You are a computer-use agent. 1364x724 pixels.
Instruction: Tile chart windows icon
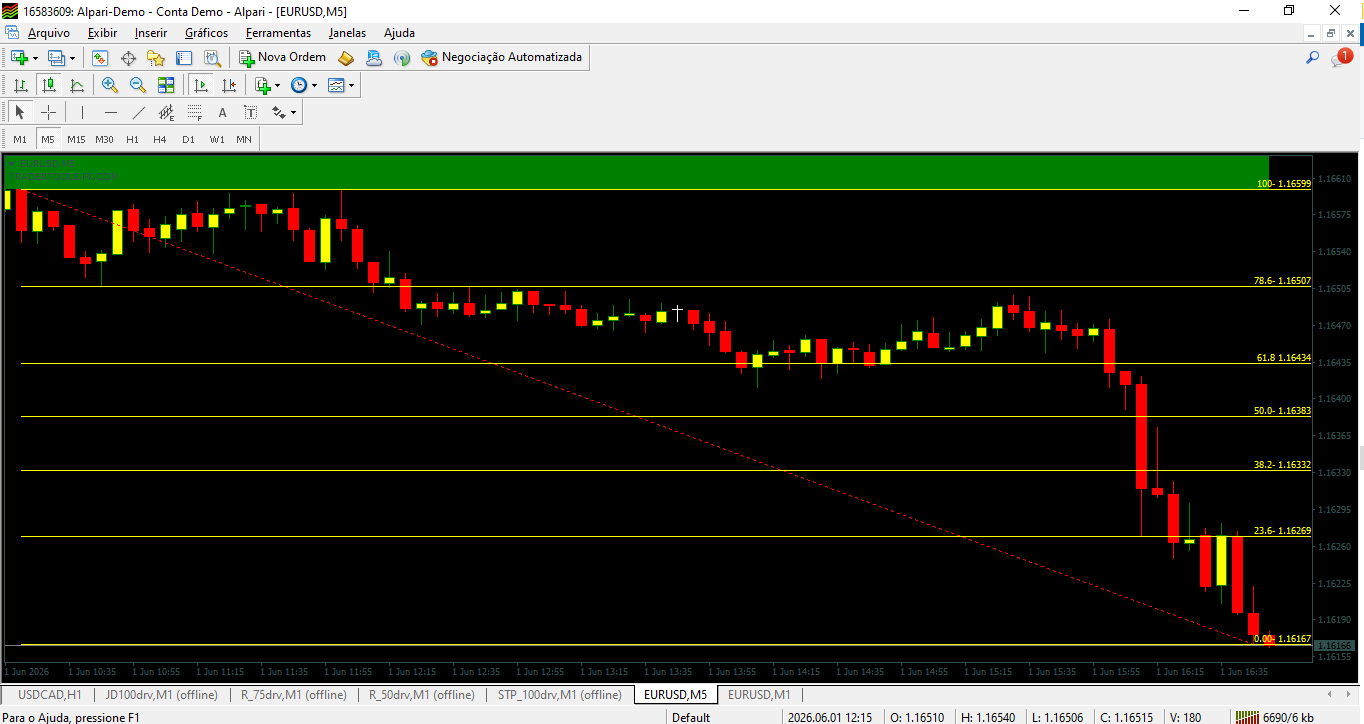[166, 85]
